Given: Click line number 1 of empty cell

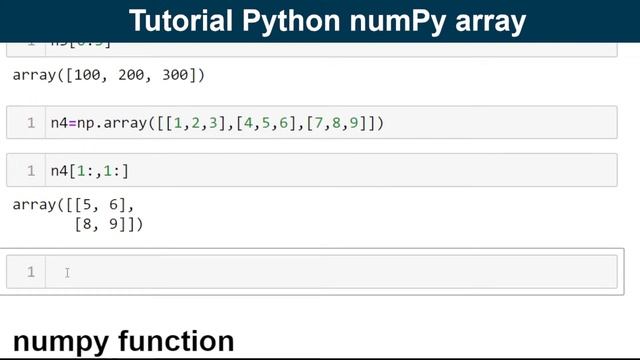Looking at the screenshot, I should tap(31, 272).
